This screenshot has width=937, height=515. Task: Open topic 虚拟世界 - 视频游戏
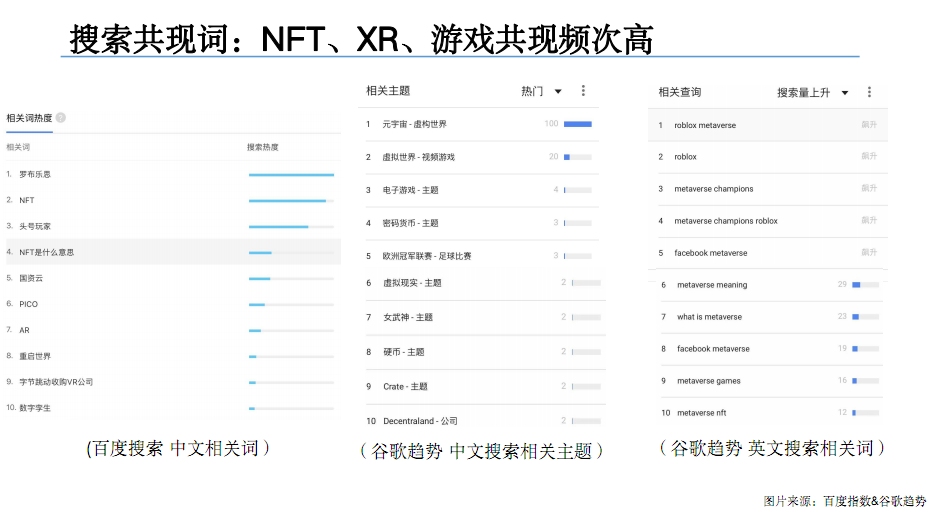418,157
